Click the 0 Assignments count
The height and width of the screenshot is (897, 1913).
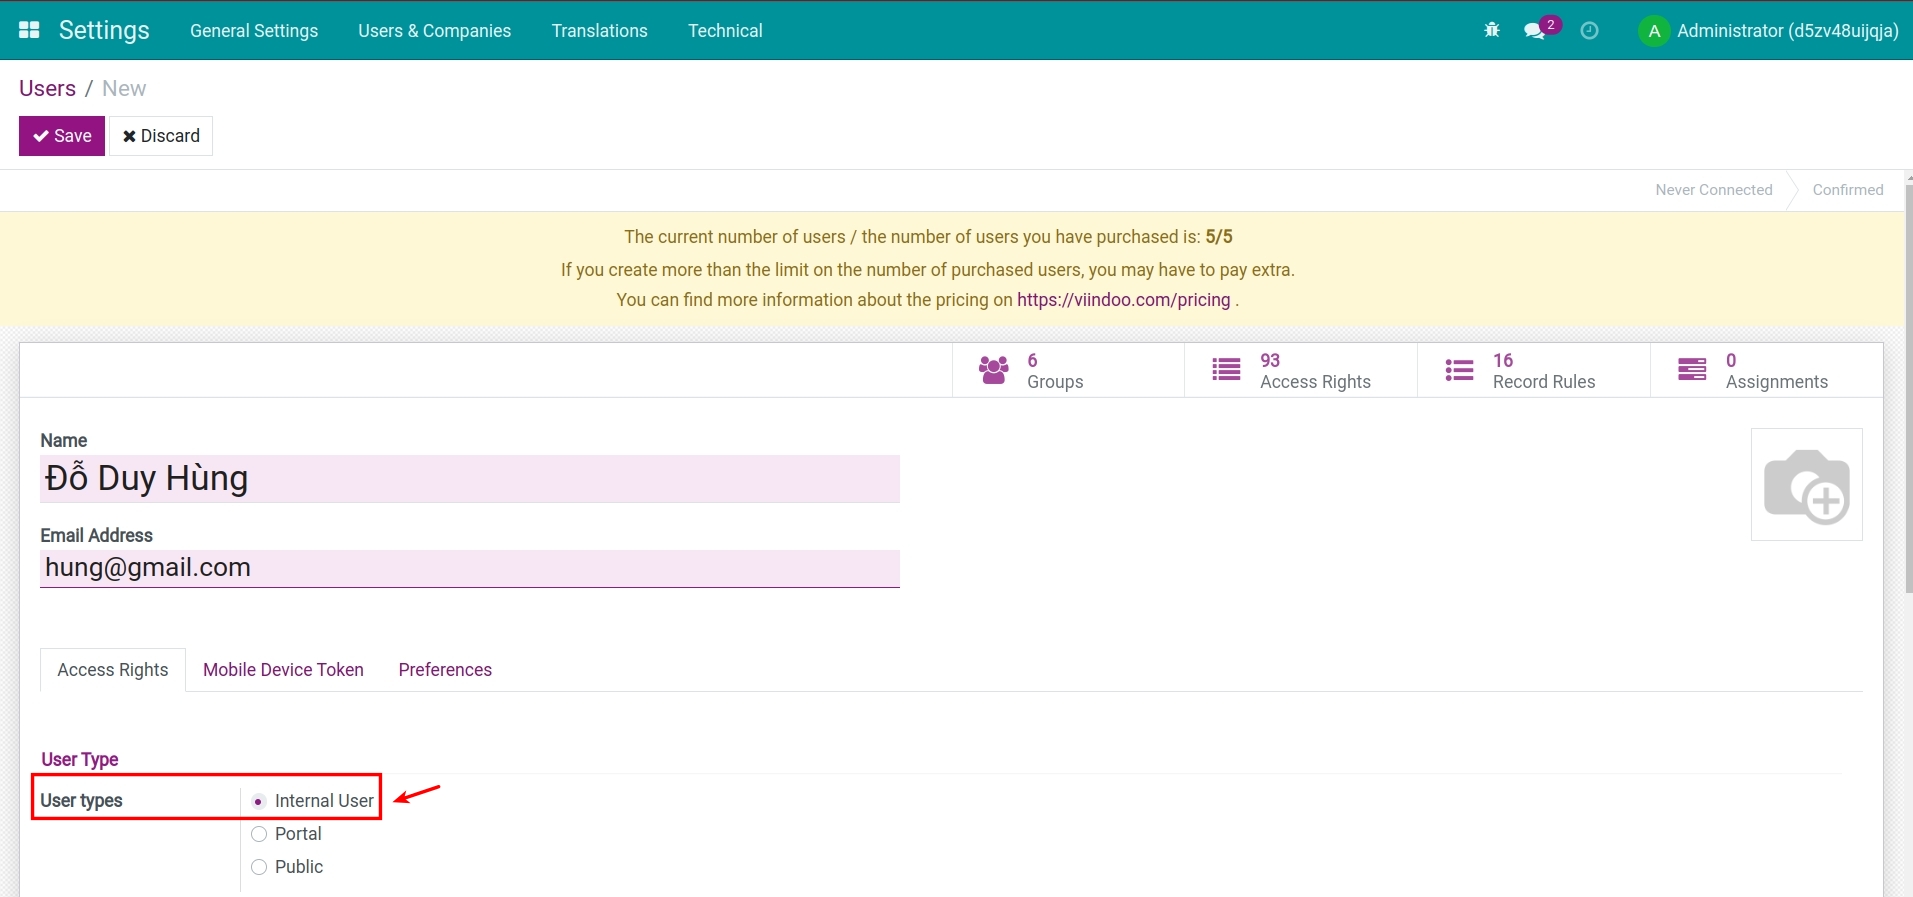click(x=1731, y=360)
